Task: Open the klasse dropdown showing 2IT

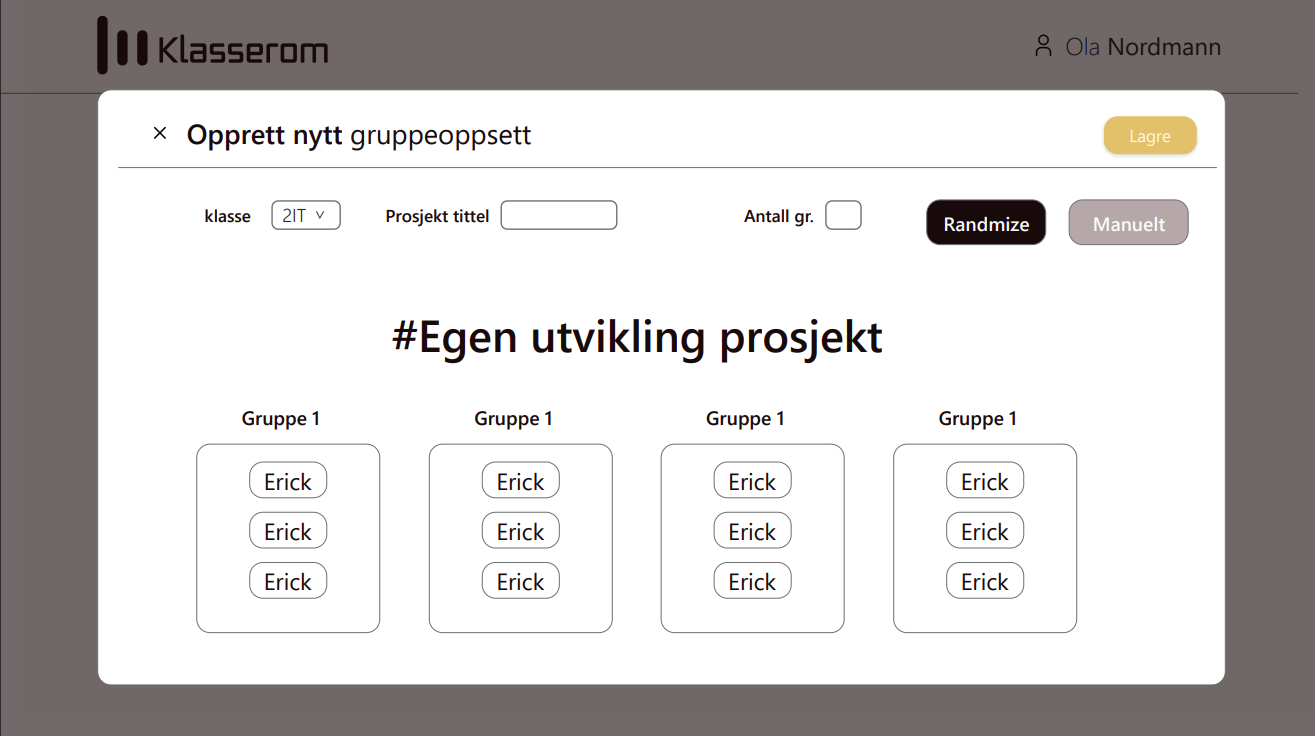Action: coord(305,214)
